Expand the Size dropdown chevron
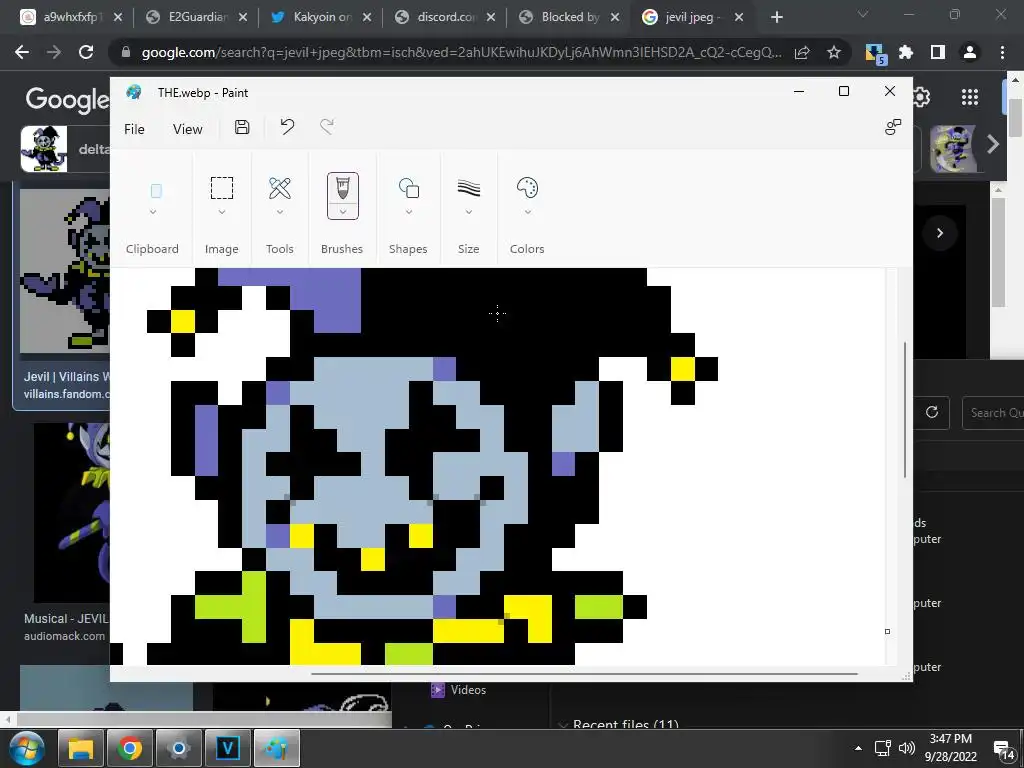This screenshot has height=768, width=1024. pyautogui.click(x=469, y=212)
